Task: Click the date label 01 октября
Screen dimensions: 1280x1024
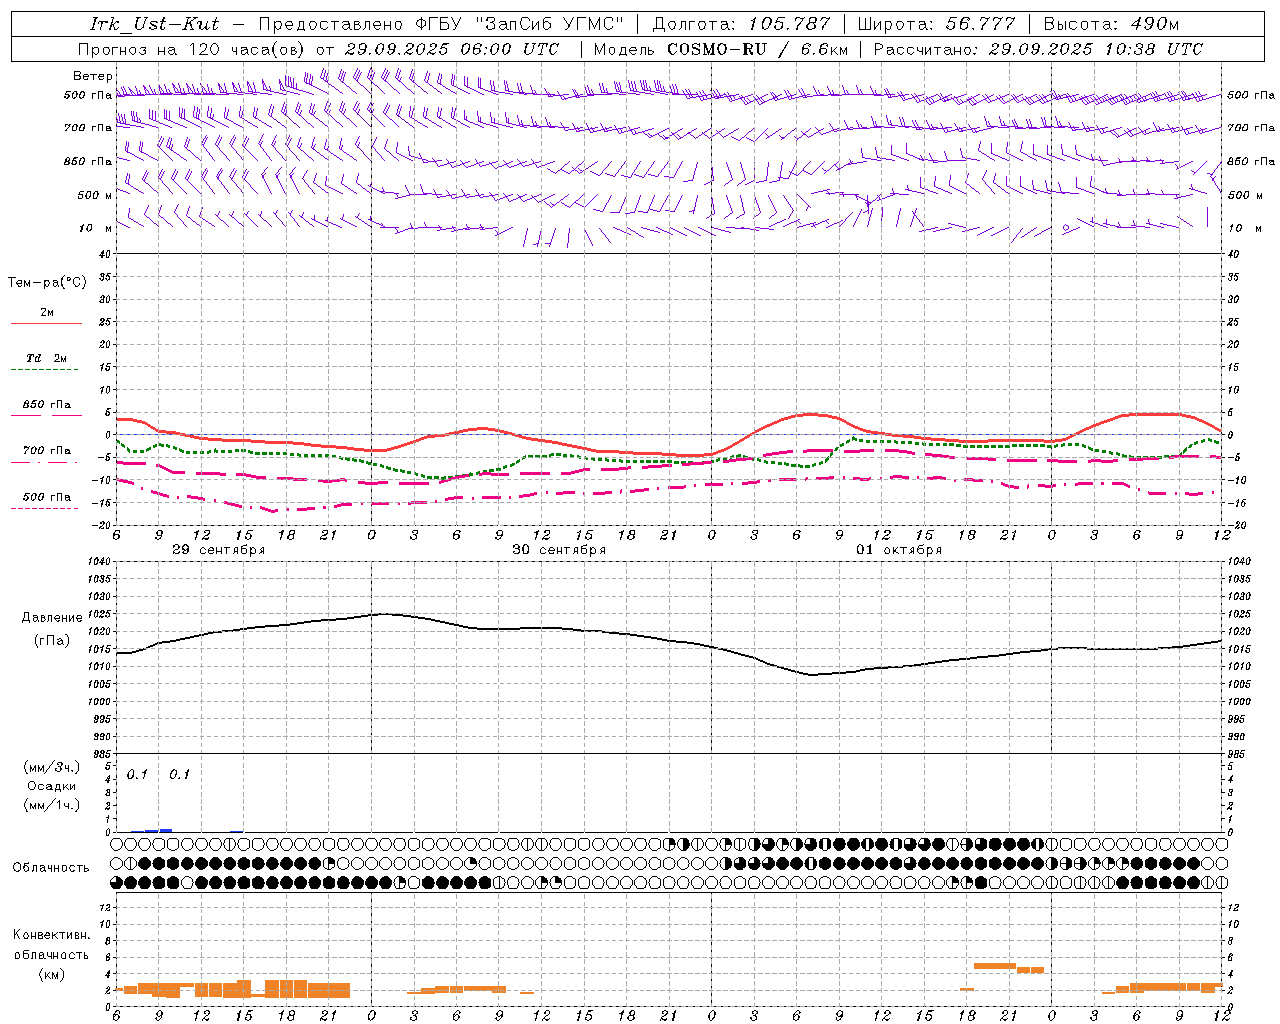Action: click(x=899, y=550)
